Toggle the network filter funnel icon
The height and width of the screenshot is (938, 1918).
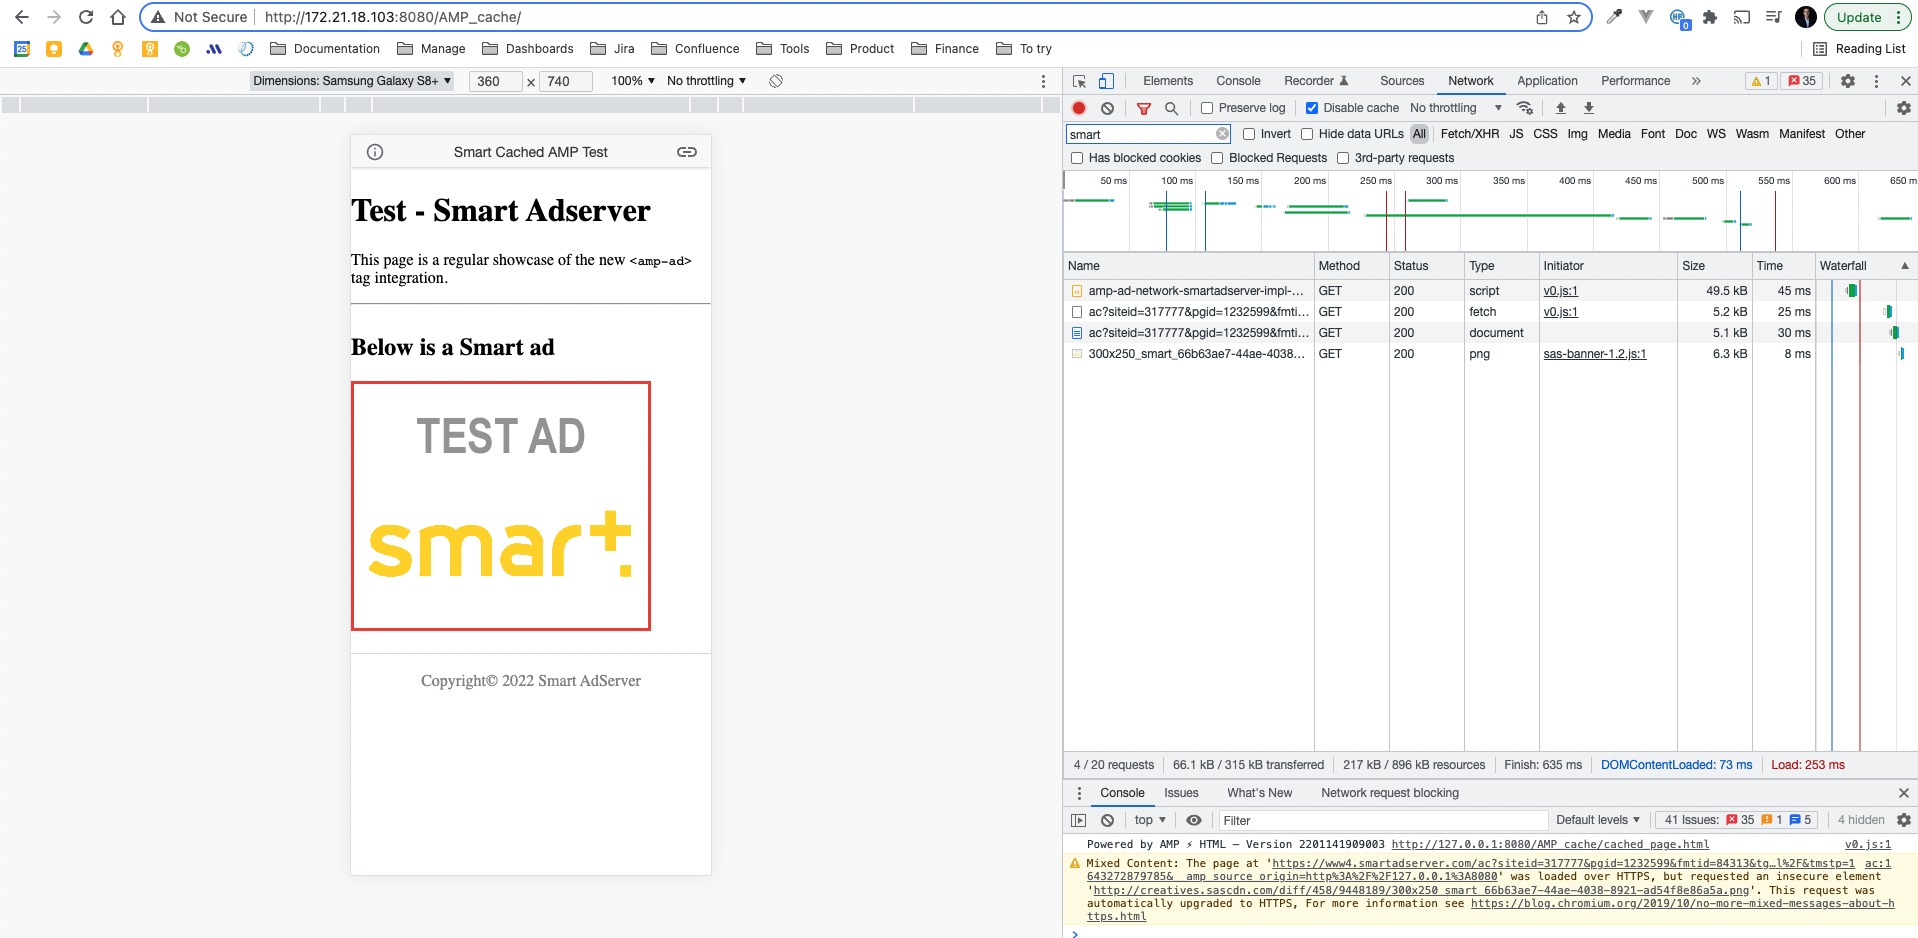[x=1144, y=108]
